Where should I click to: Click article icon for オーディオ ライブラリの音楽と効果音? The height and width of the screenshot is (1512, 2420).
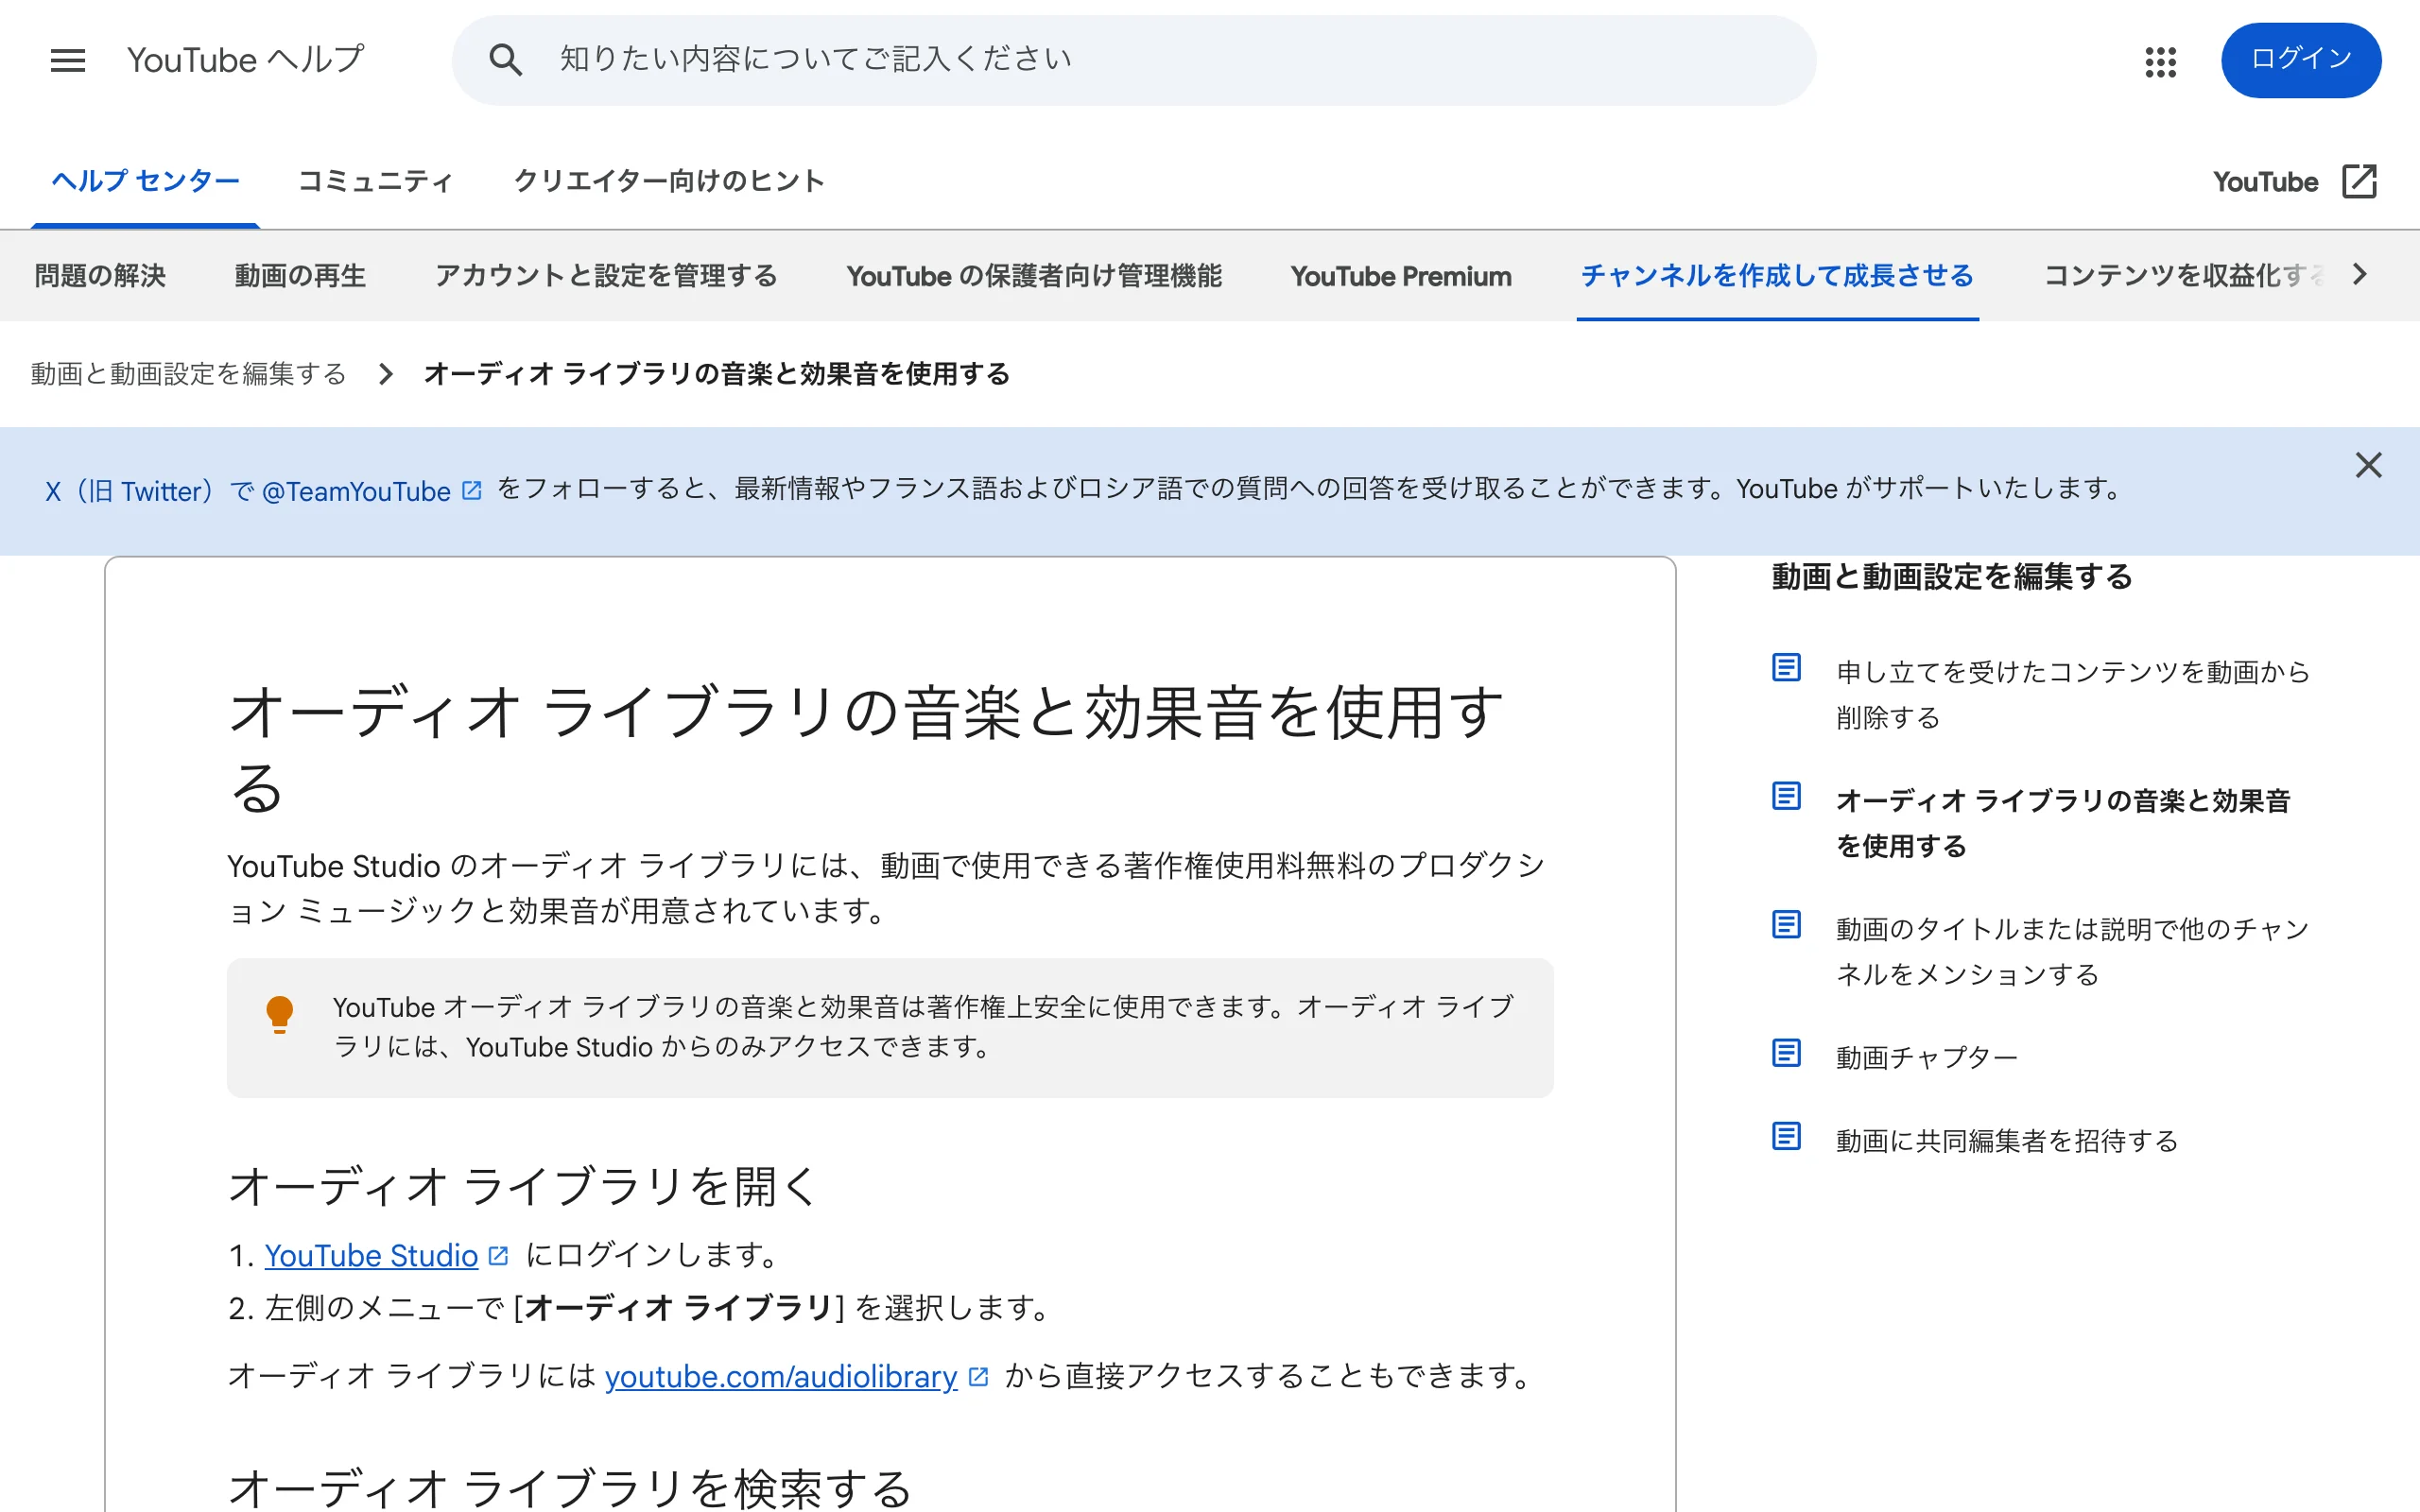tap(1786, 796)
